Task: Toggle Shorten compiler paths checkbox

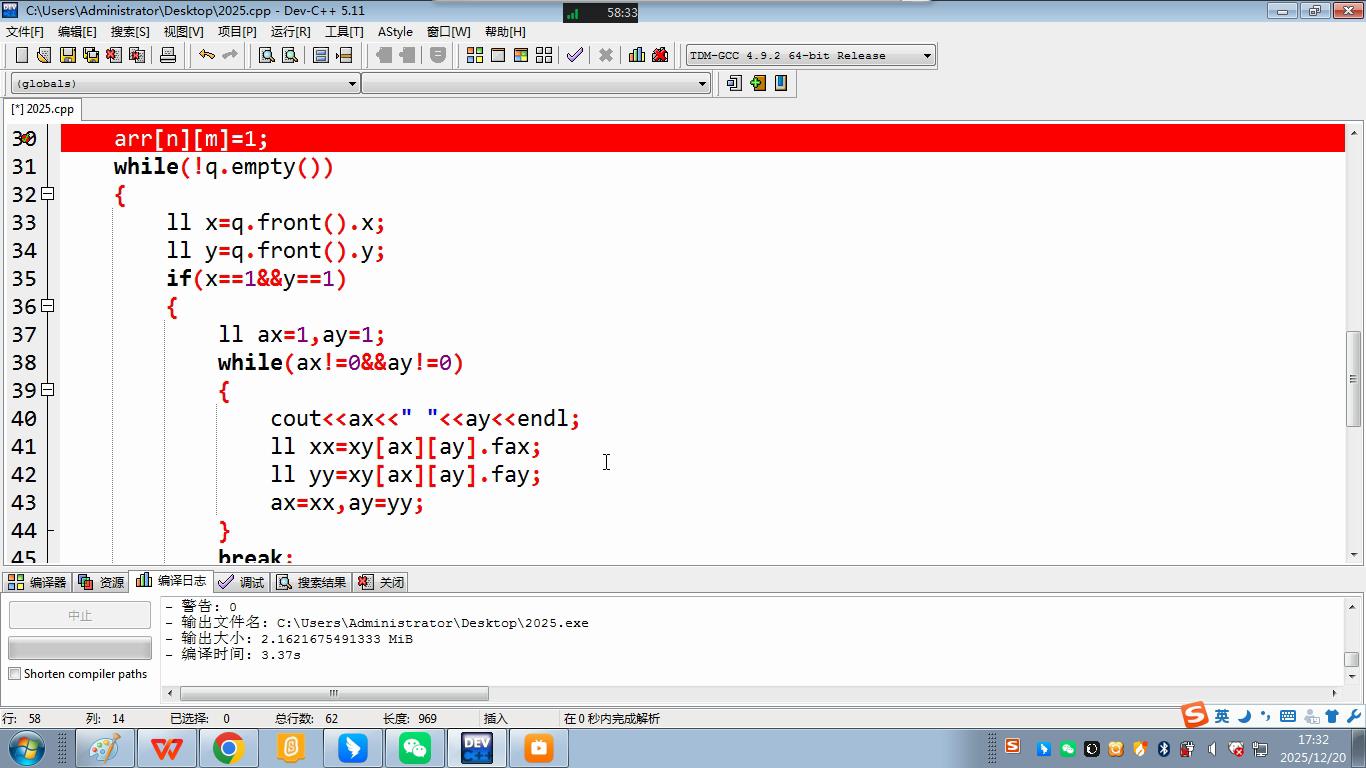Action: click(x=15, y=674)
